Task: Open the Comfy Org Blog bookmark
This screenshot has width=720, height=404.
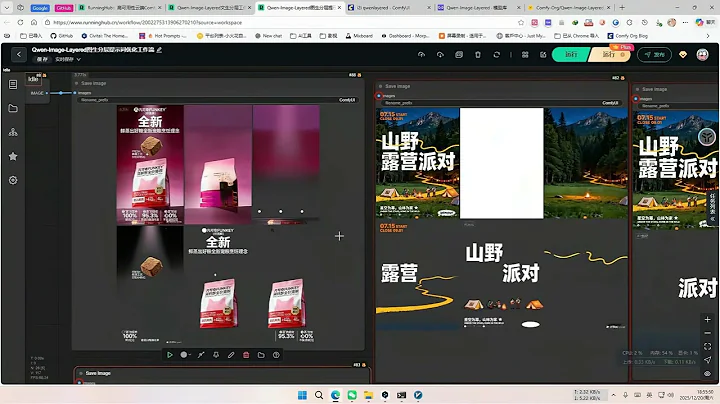Action: coord(628,35)
